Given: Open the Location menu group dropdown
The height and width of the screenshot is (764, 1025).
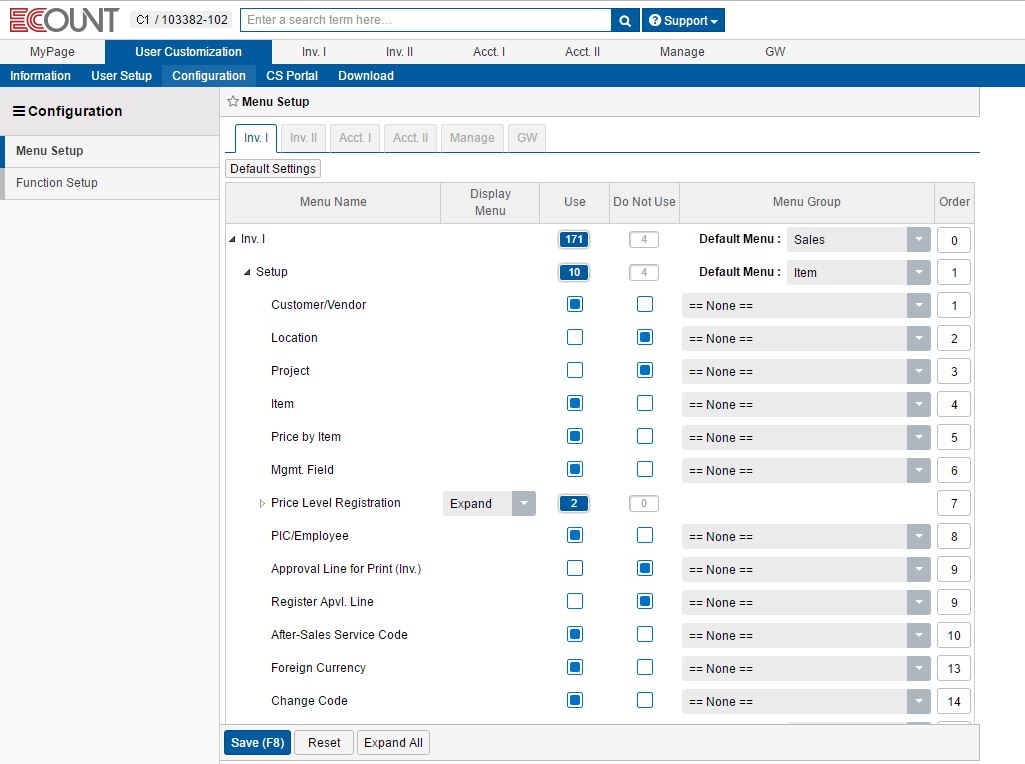Looking at the screenshot, I should click(806, 339).
